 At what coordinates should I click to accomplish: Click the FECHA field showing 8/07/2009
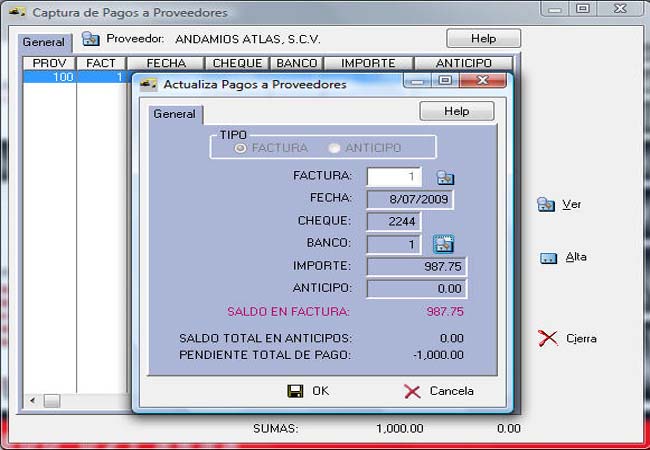pos(410,199)
